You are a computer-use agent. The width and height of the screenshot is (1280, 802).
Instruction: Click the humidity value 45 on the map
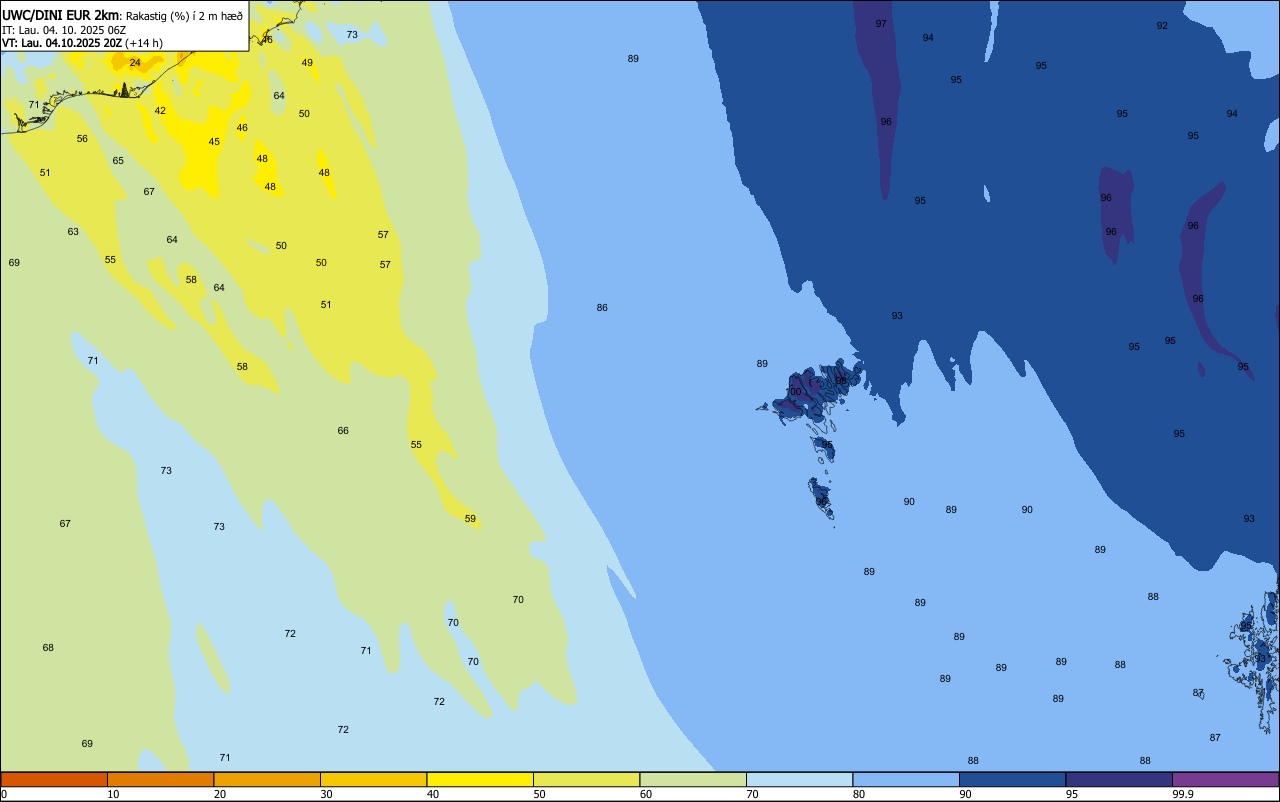click(214, 141)
